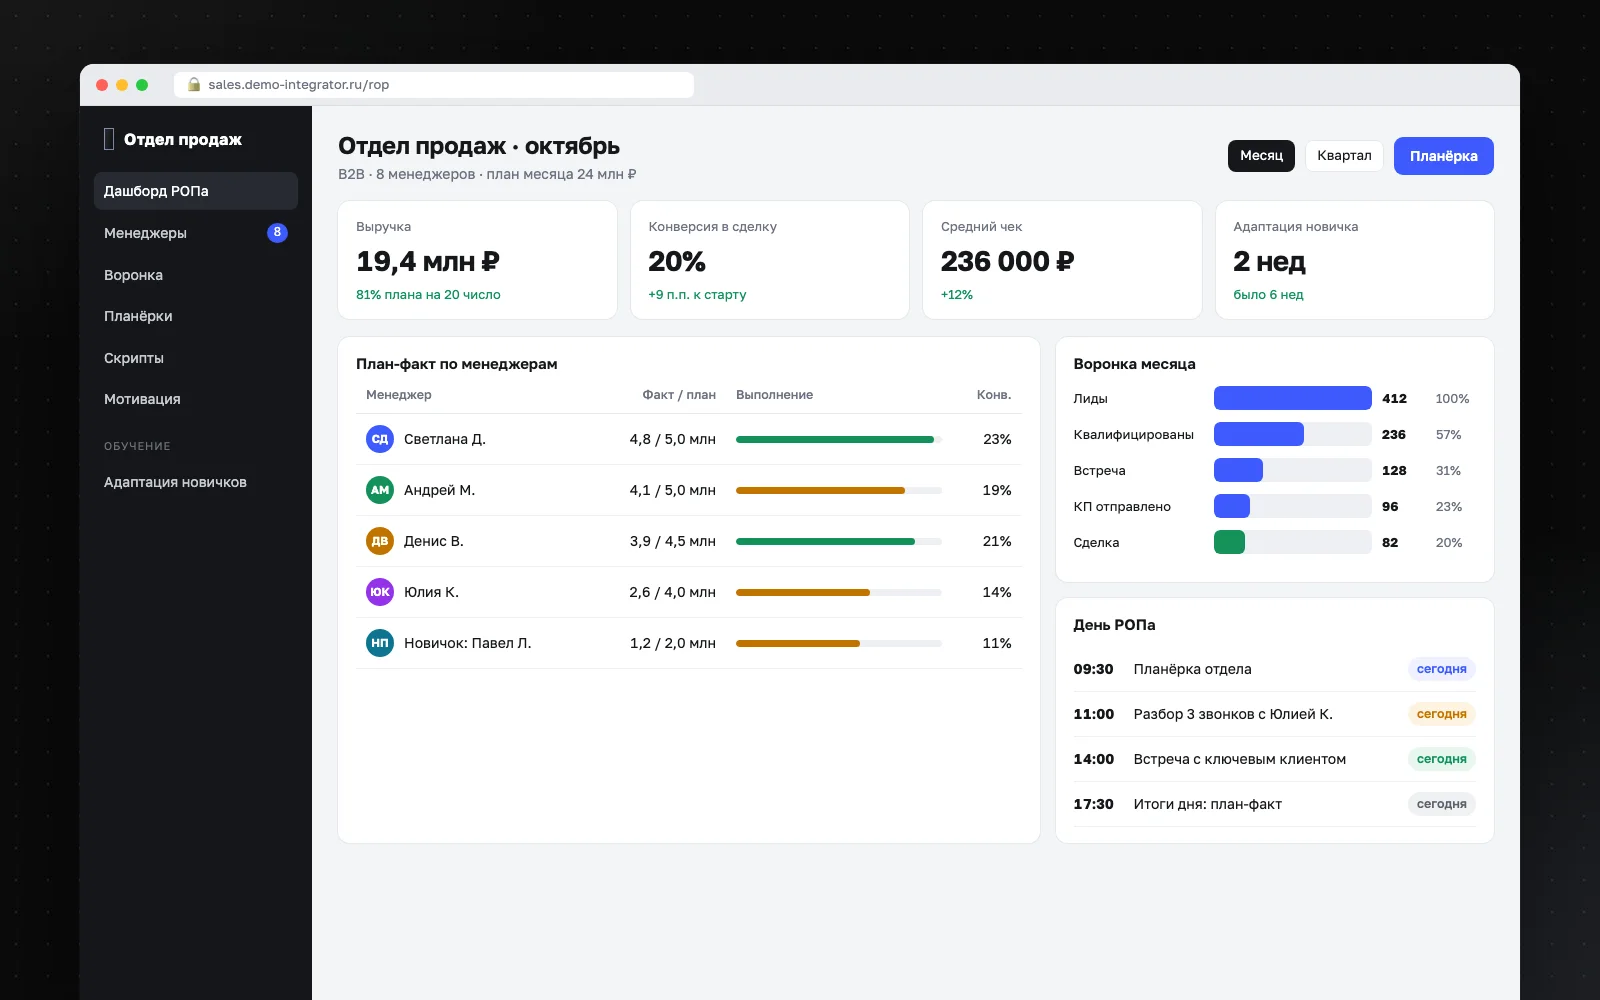The width and height of the screenshot is (1600, 1000).
Task: Click the Выручка 19,4 млн ₽ card
Action: click(x=477, y=260)
